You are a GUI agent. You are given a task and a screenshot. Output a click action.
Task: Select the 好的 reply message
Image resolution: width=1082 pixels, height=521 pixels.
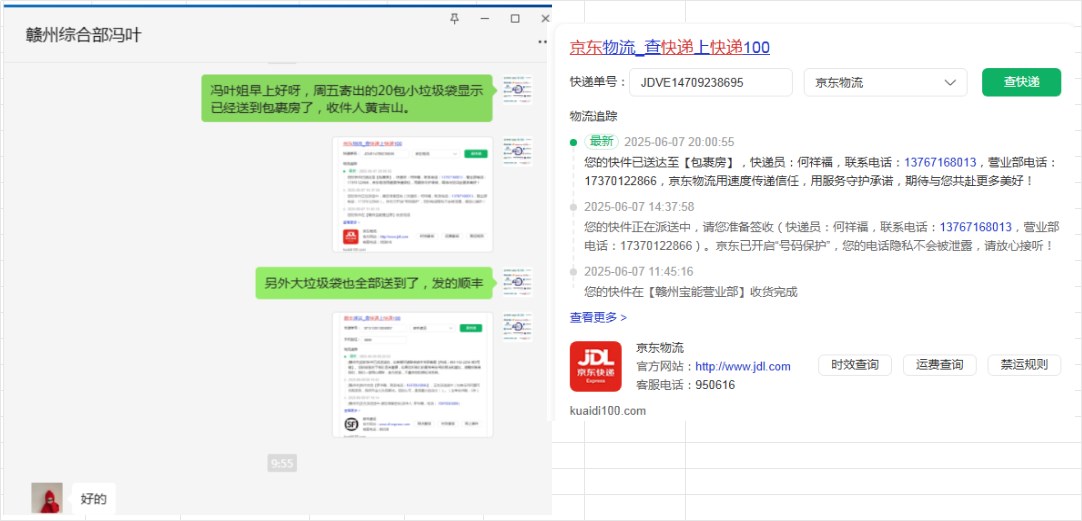pyautogui.click(x=94, y=498)
